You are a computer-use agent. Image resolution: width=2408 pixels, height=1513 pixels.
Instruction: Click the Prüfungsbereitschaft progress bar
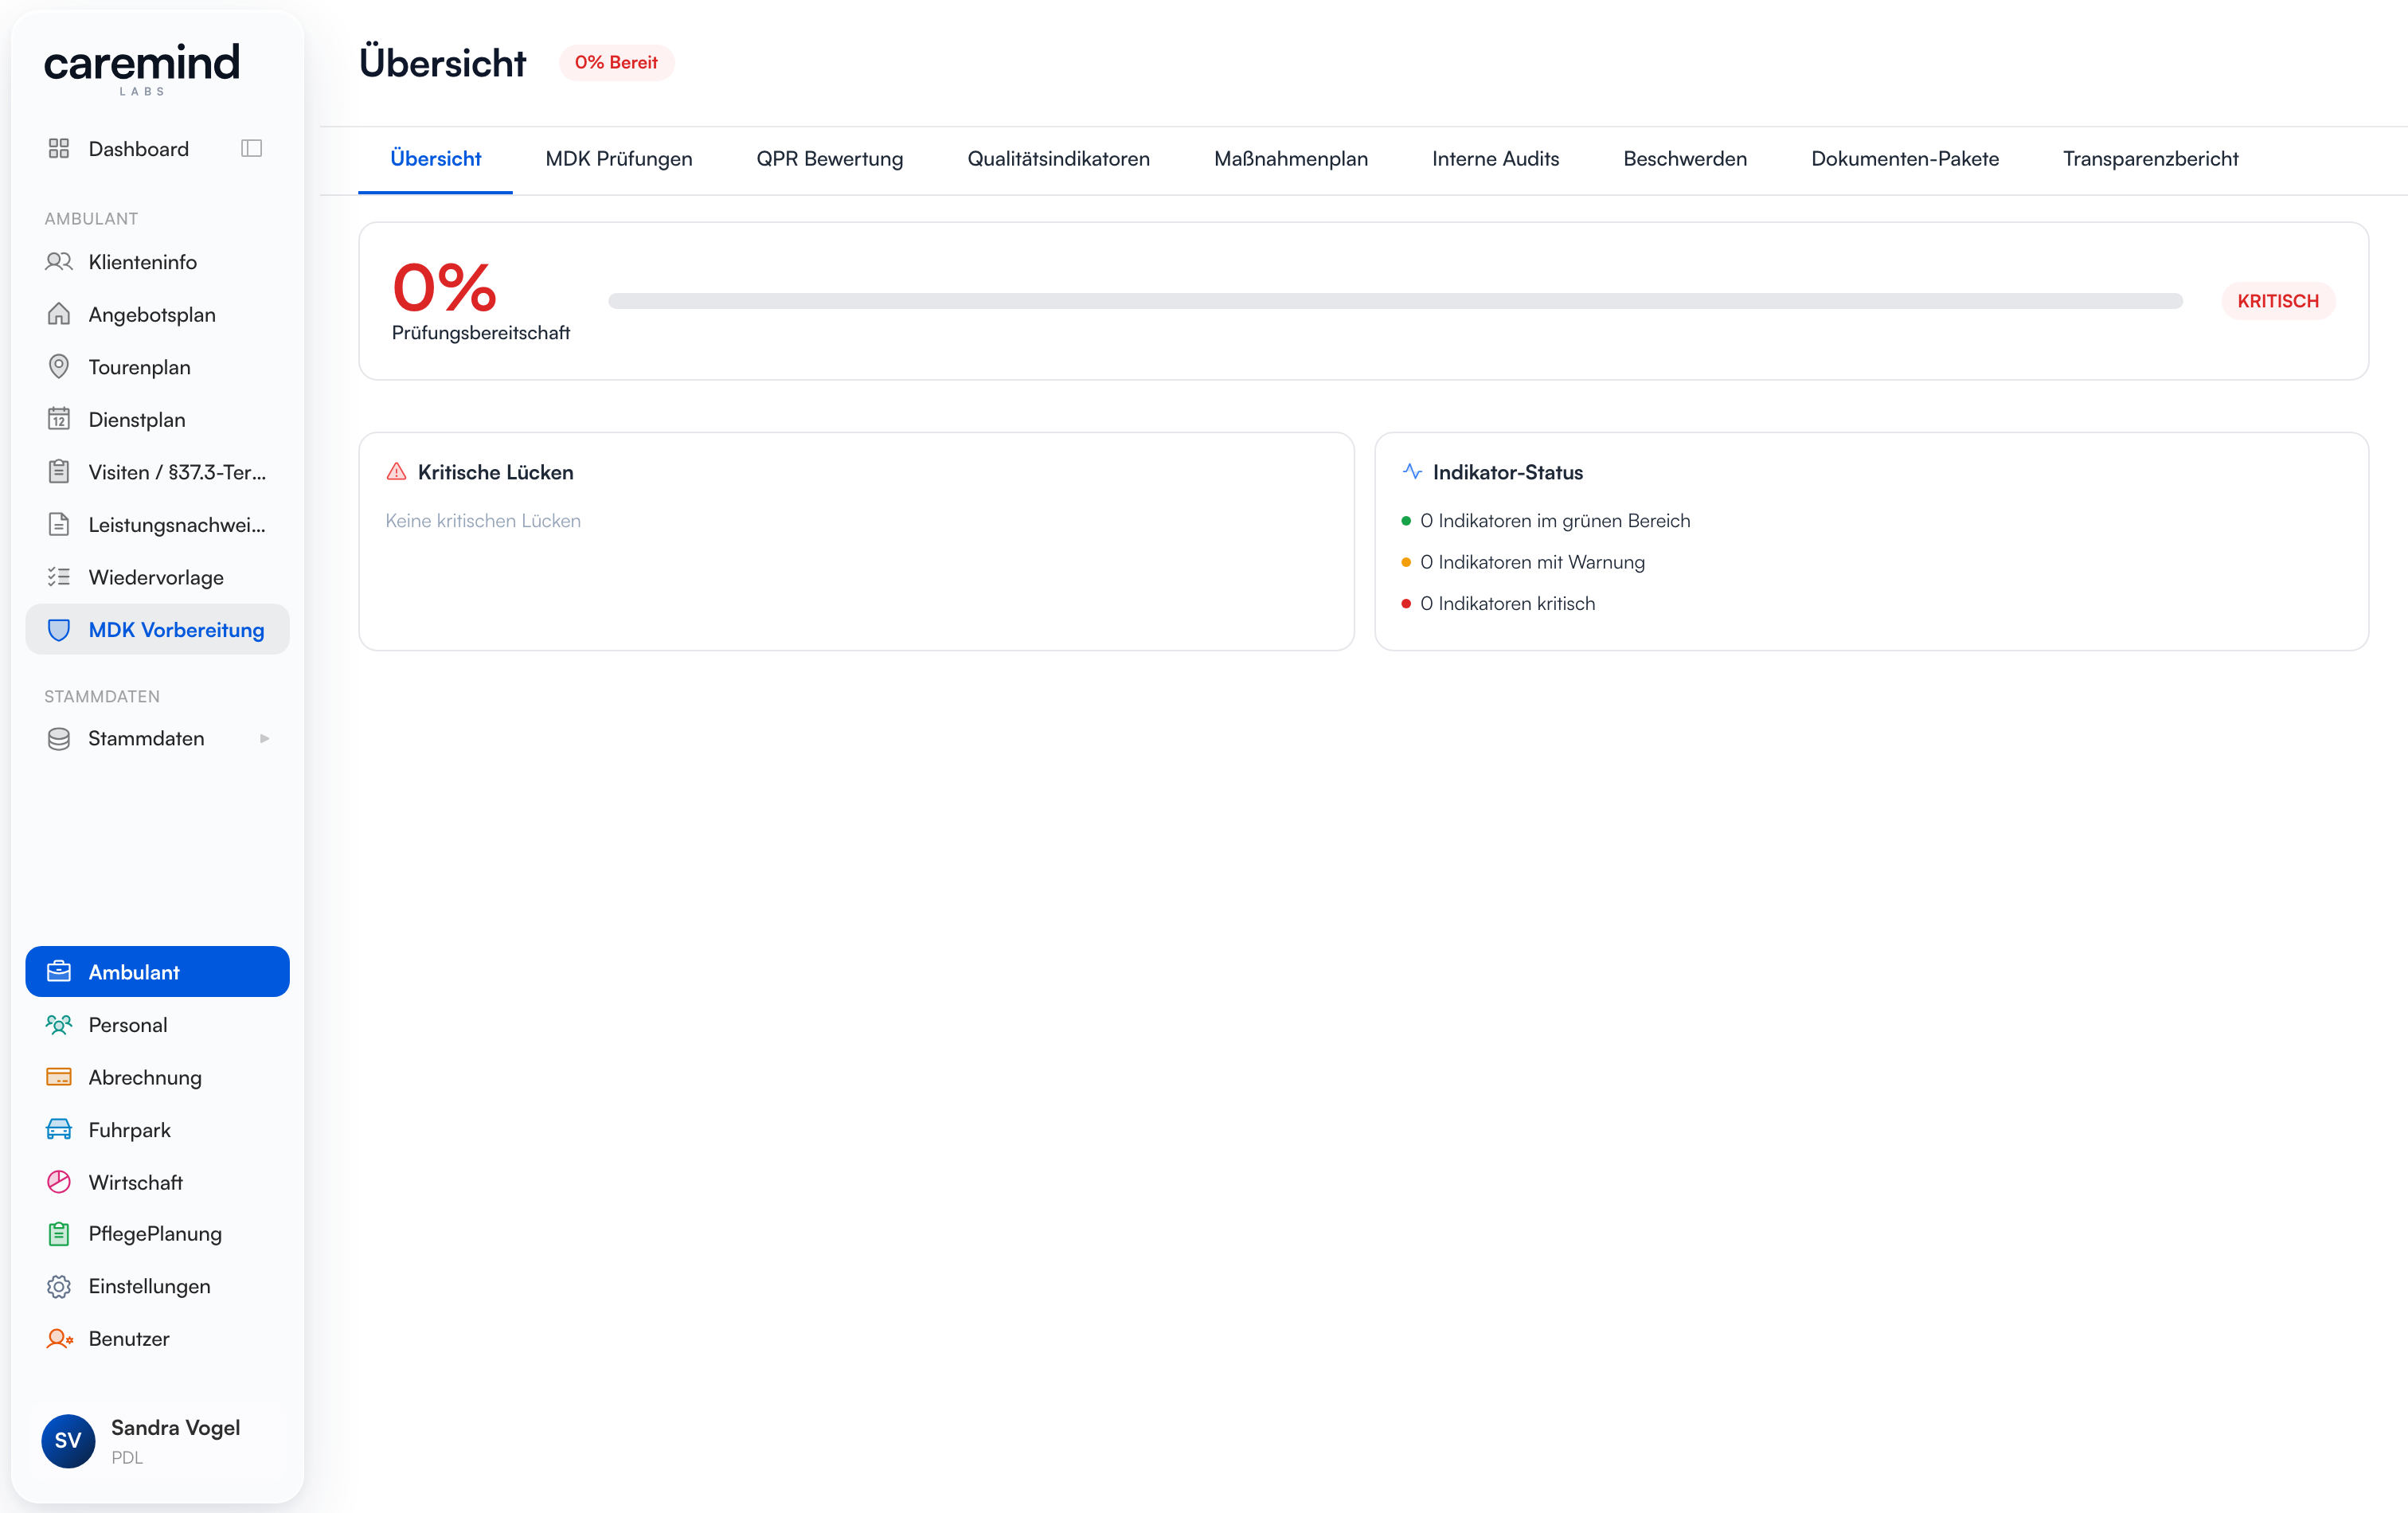(1395, 301)
